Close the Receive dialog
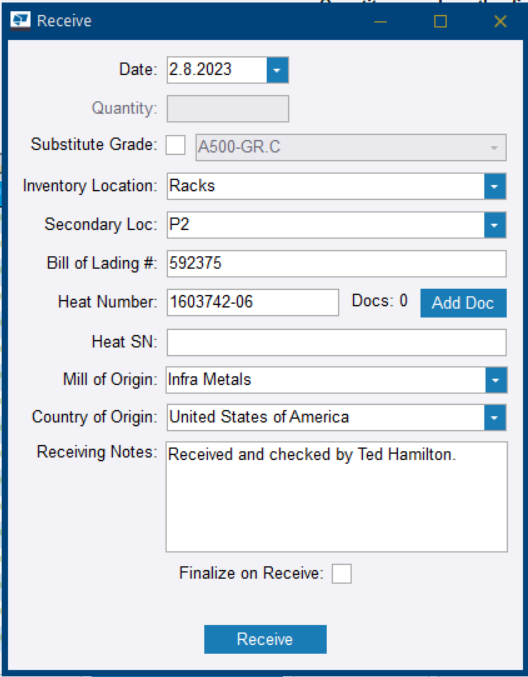The width and height of the screenshot is (528, 677). 500,21
